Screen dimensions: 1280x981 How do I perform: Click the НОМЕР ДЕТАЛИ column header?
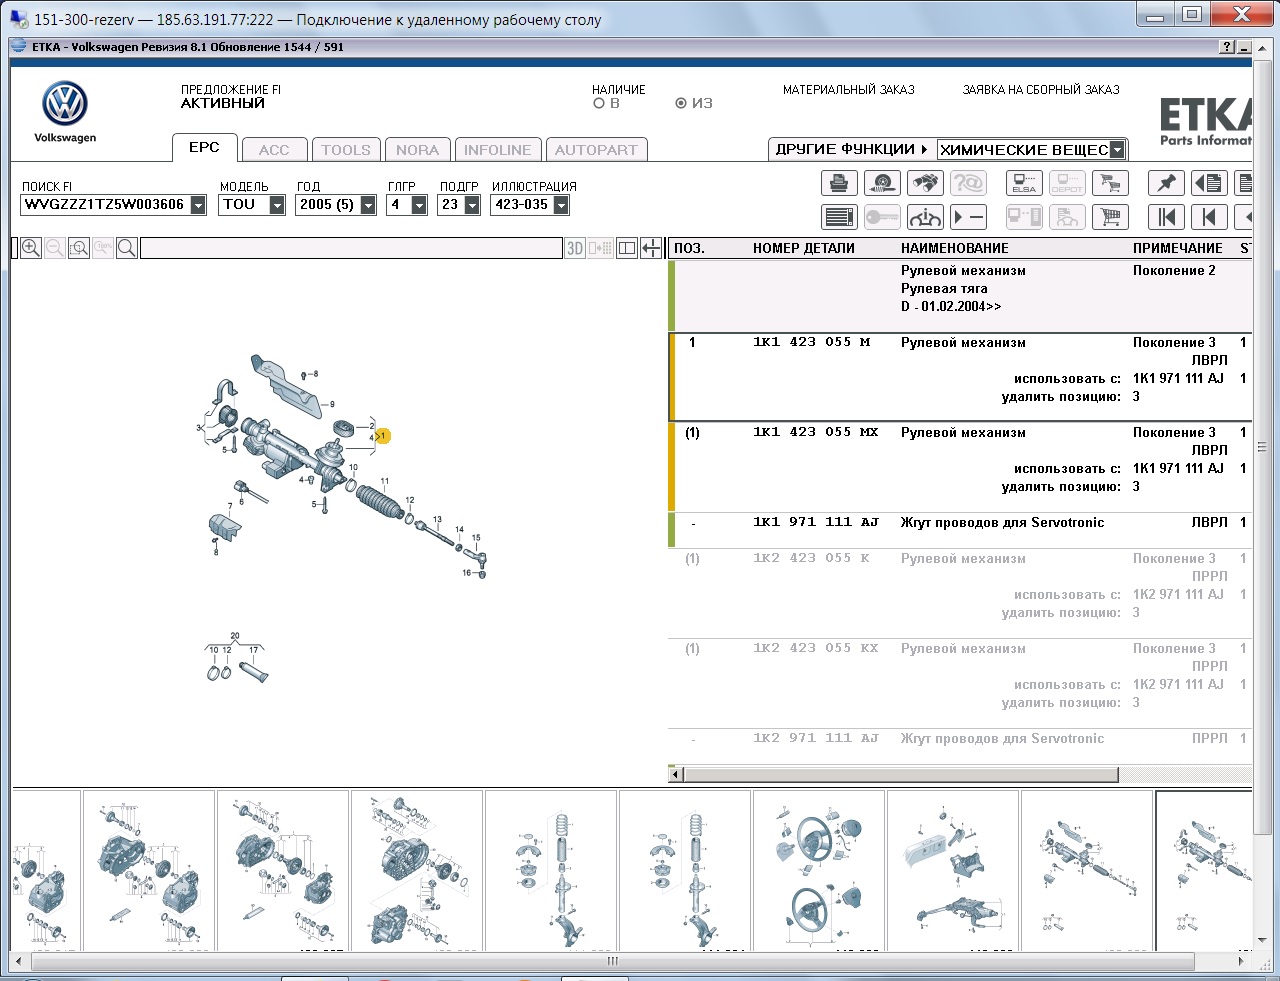804,248
